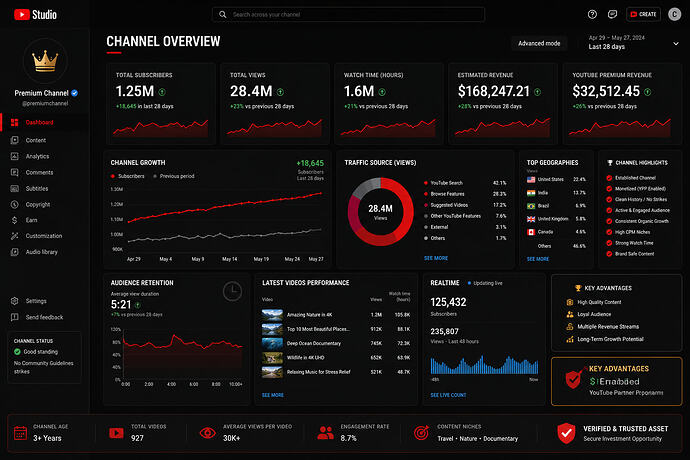
Task: Click SEE MORE under Top Geographies
Action: point(538,259)
